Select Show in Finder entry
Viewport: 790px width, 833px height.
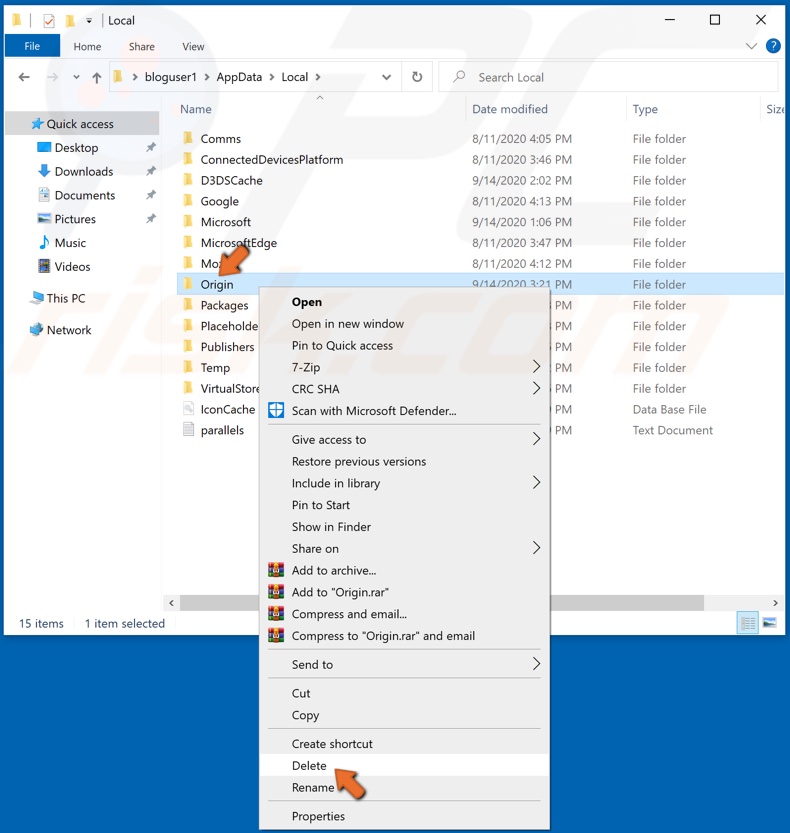[x=404, y=526]
